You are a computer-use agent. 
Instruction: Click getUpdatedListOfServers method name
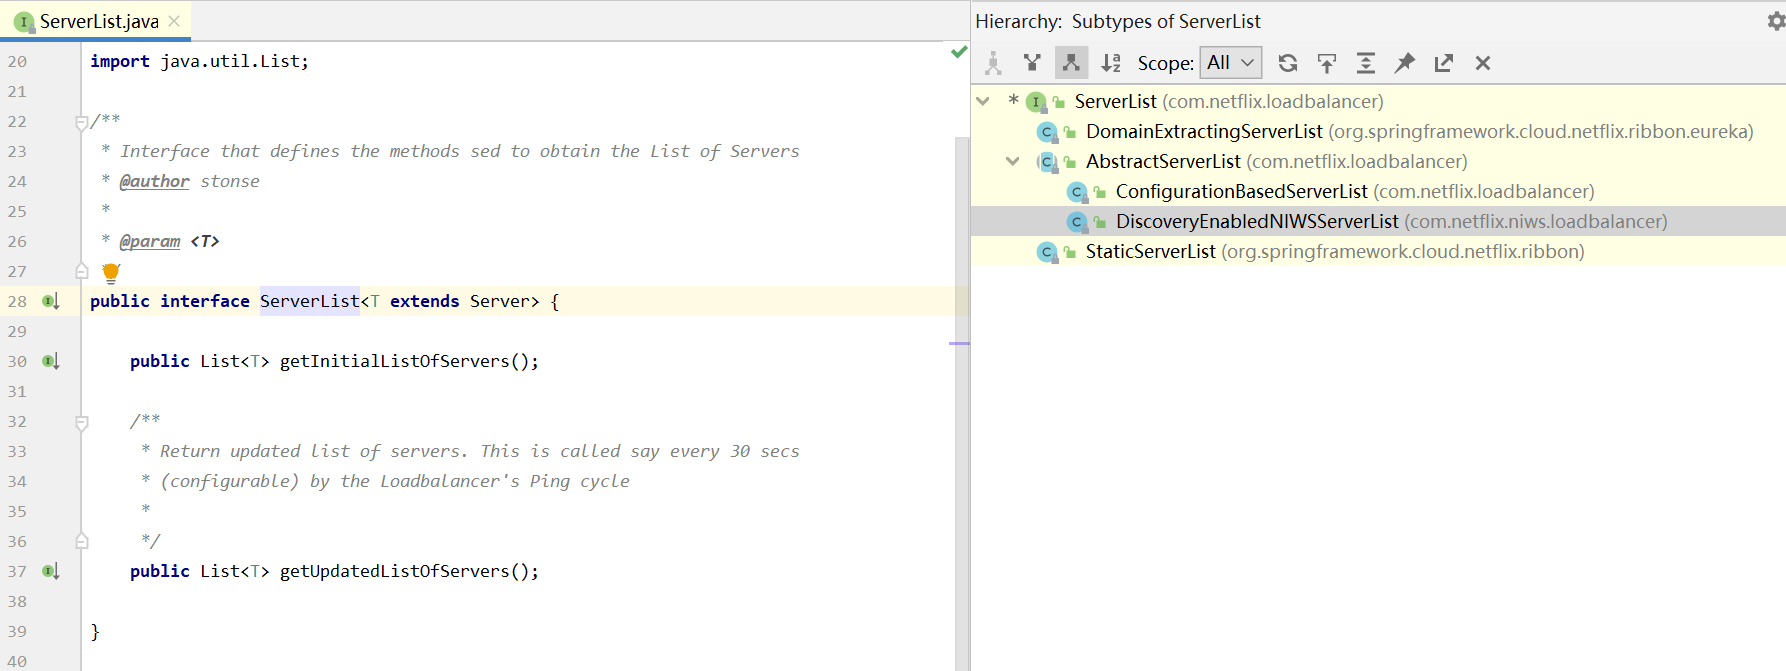[395, 571]
